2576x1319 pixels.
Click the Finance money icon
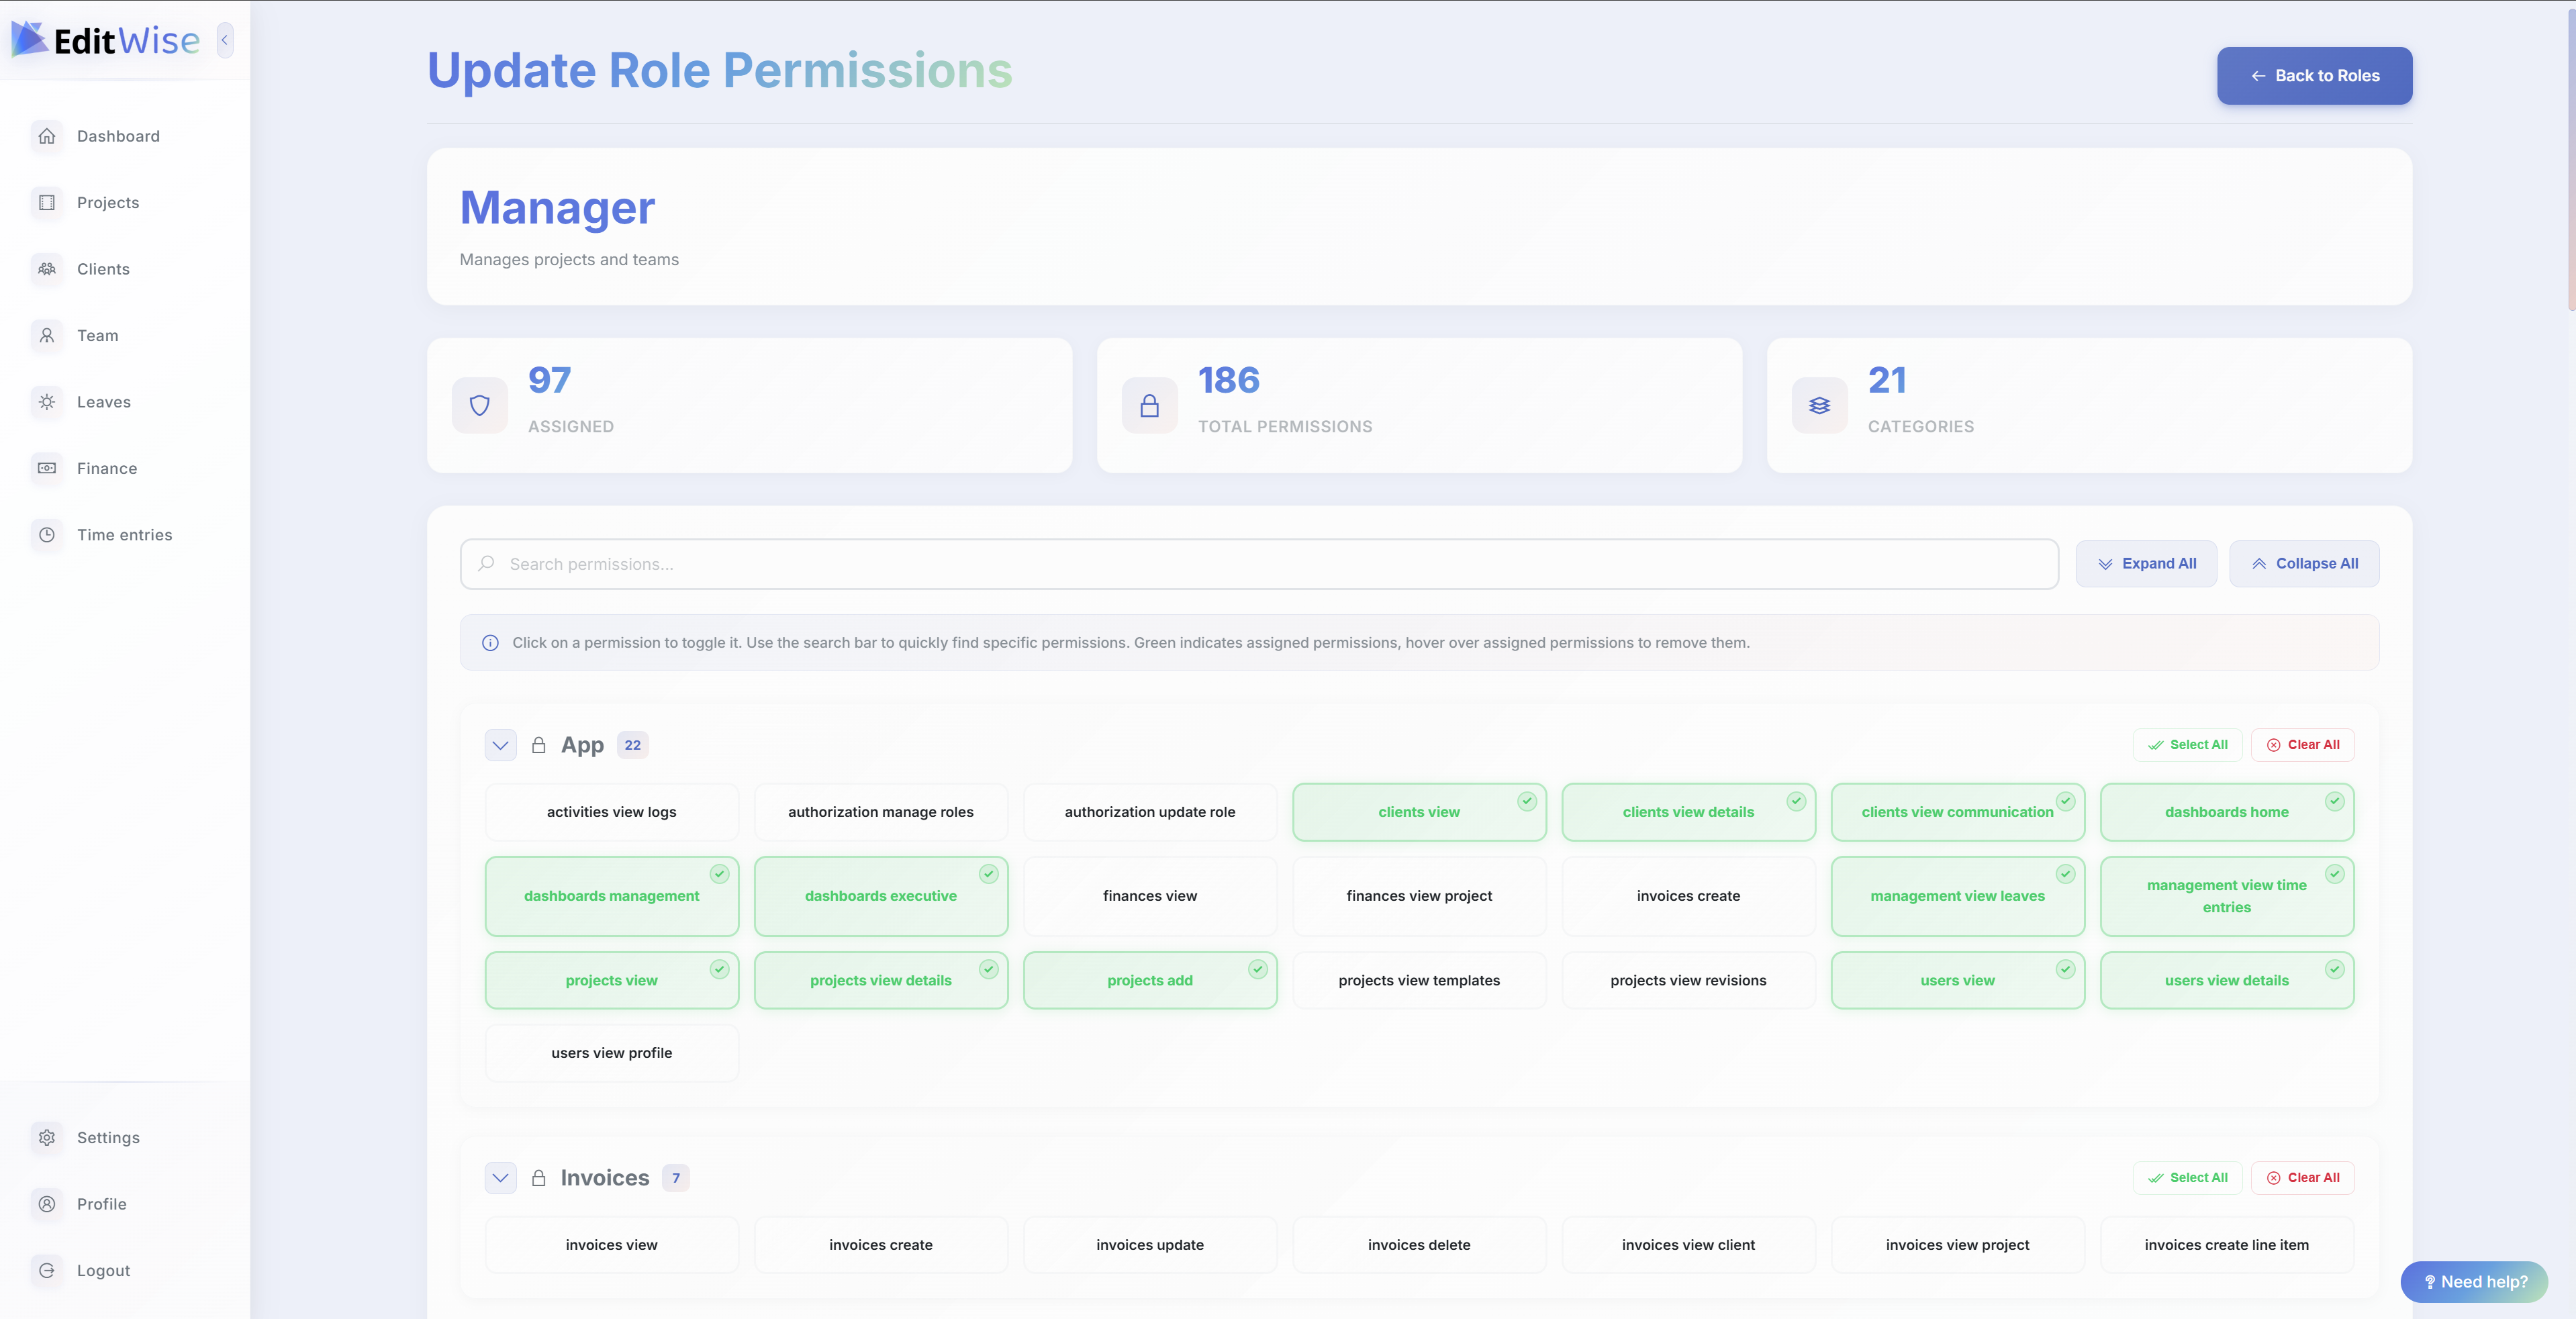(47, 468)
